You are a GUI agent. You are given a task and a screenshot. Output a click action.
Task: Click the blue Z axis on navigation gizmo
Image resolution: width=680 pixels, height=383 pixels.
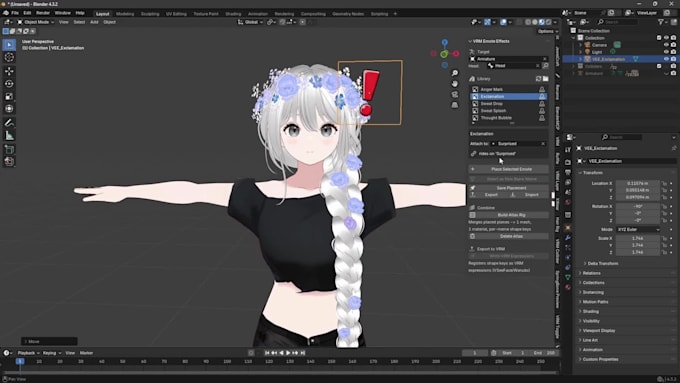445,43
